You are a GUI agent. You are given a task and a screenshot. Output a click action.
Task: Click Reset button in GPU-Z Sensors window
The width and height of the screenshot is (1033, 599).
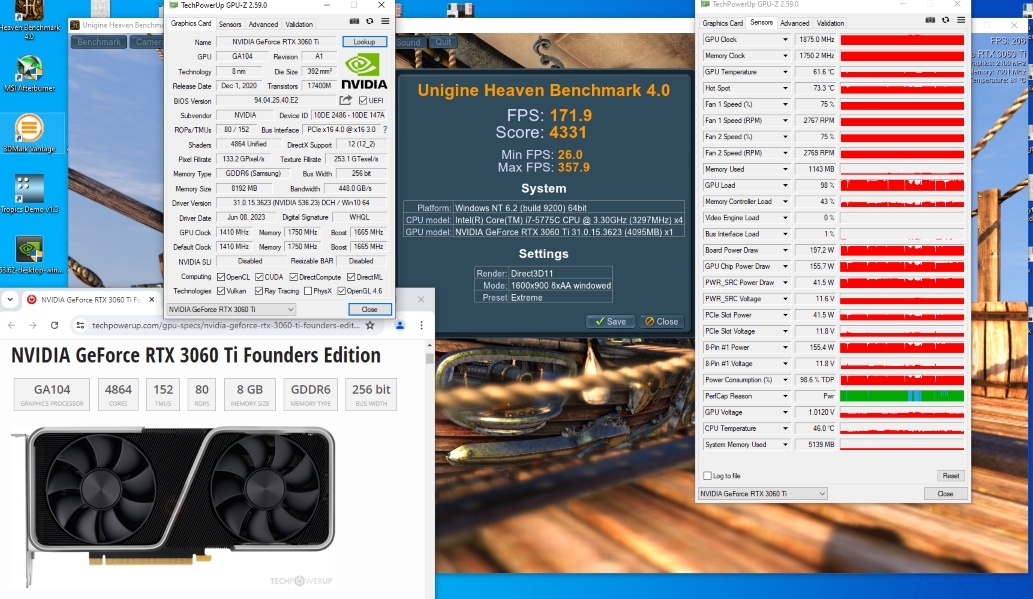[x=951, y=475]
